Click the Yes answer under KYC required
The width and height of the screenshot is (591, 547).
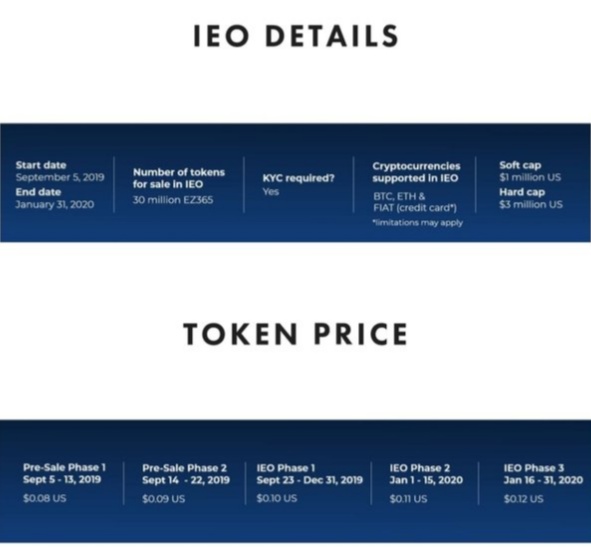(271, 192)
